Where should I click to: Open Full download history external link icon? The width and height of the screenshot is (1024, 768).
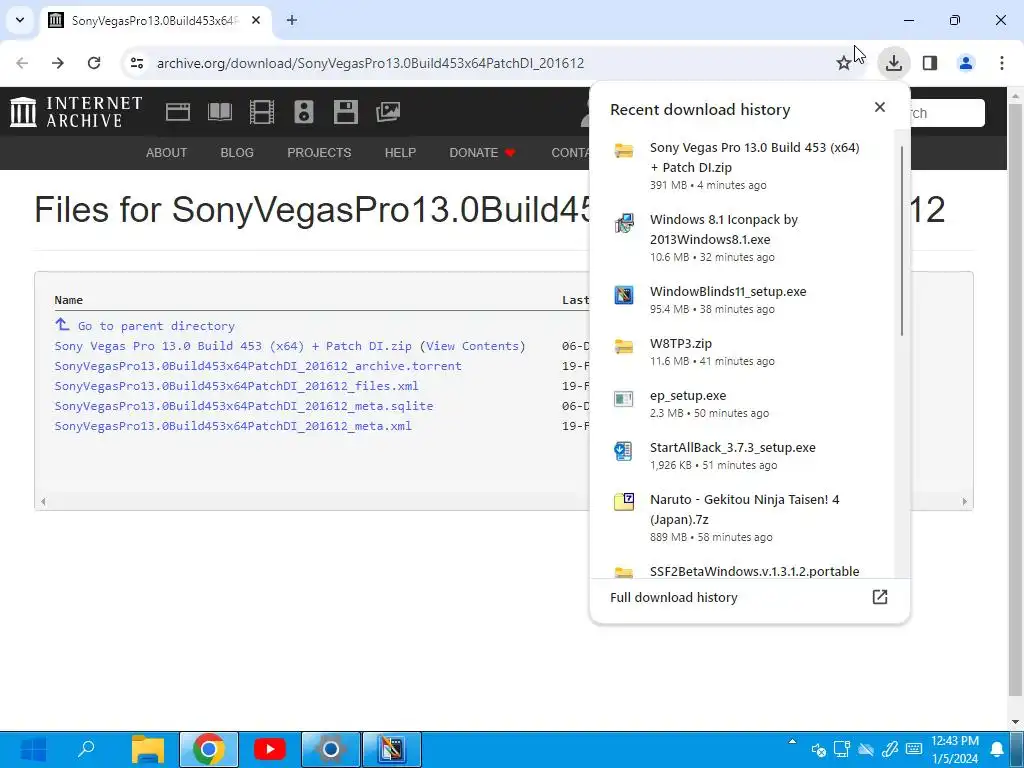pos(880,597)
